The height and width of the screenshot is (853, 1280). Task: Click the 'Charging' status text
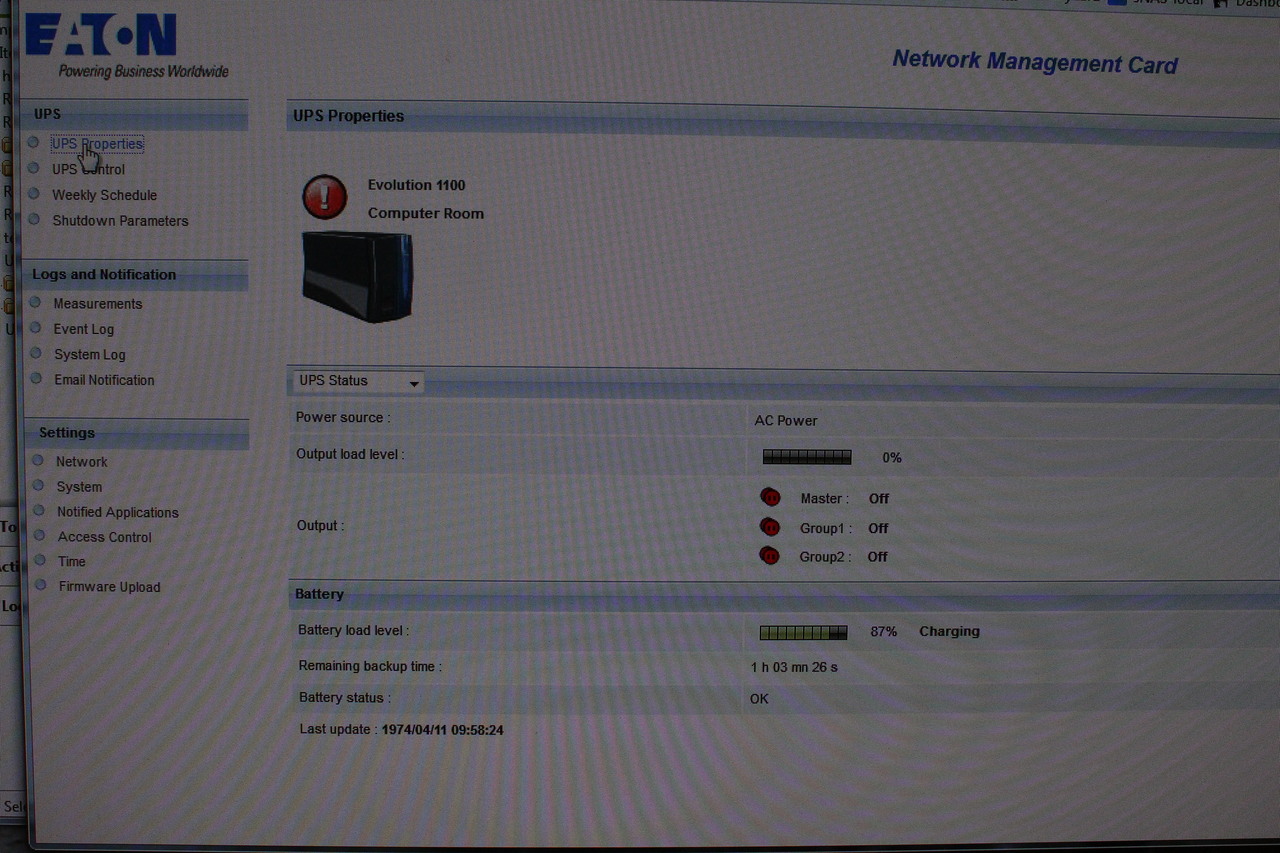[x=949, y=632]
